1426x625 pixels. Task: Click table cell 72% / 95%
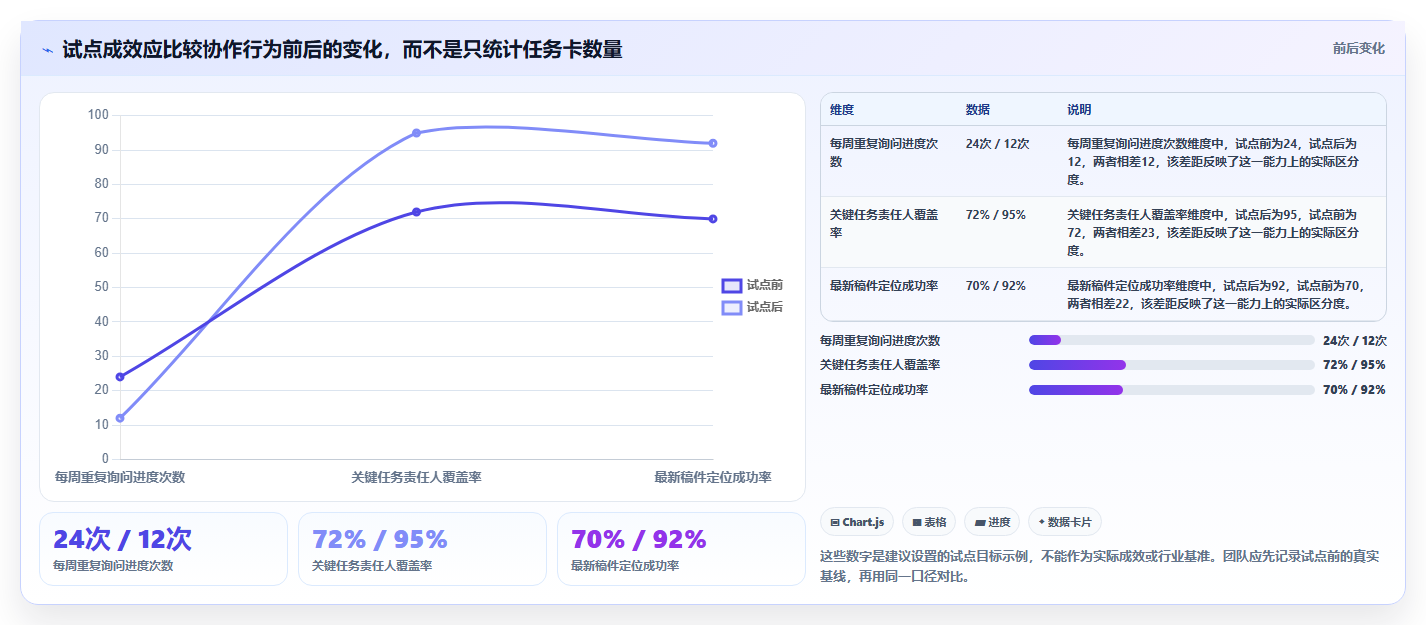(x=995, y=215)
